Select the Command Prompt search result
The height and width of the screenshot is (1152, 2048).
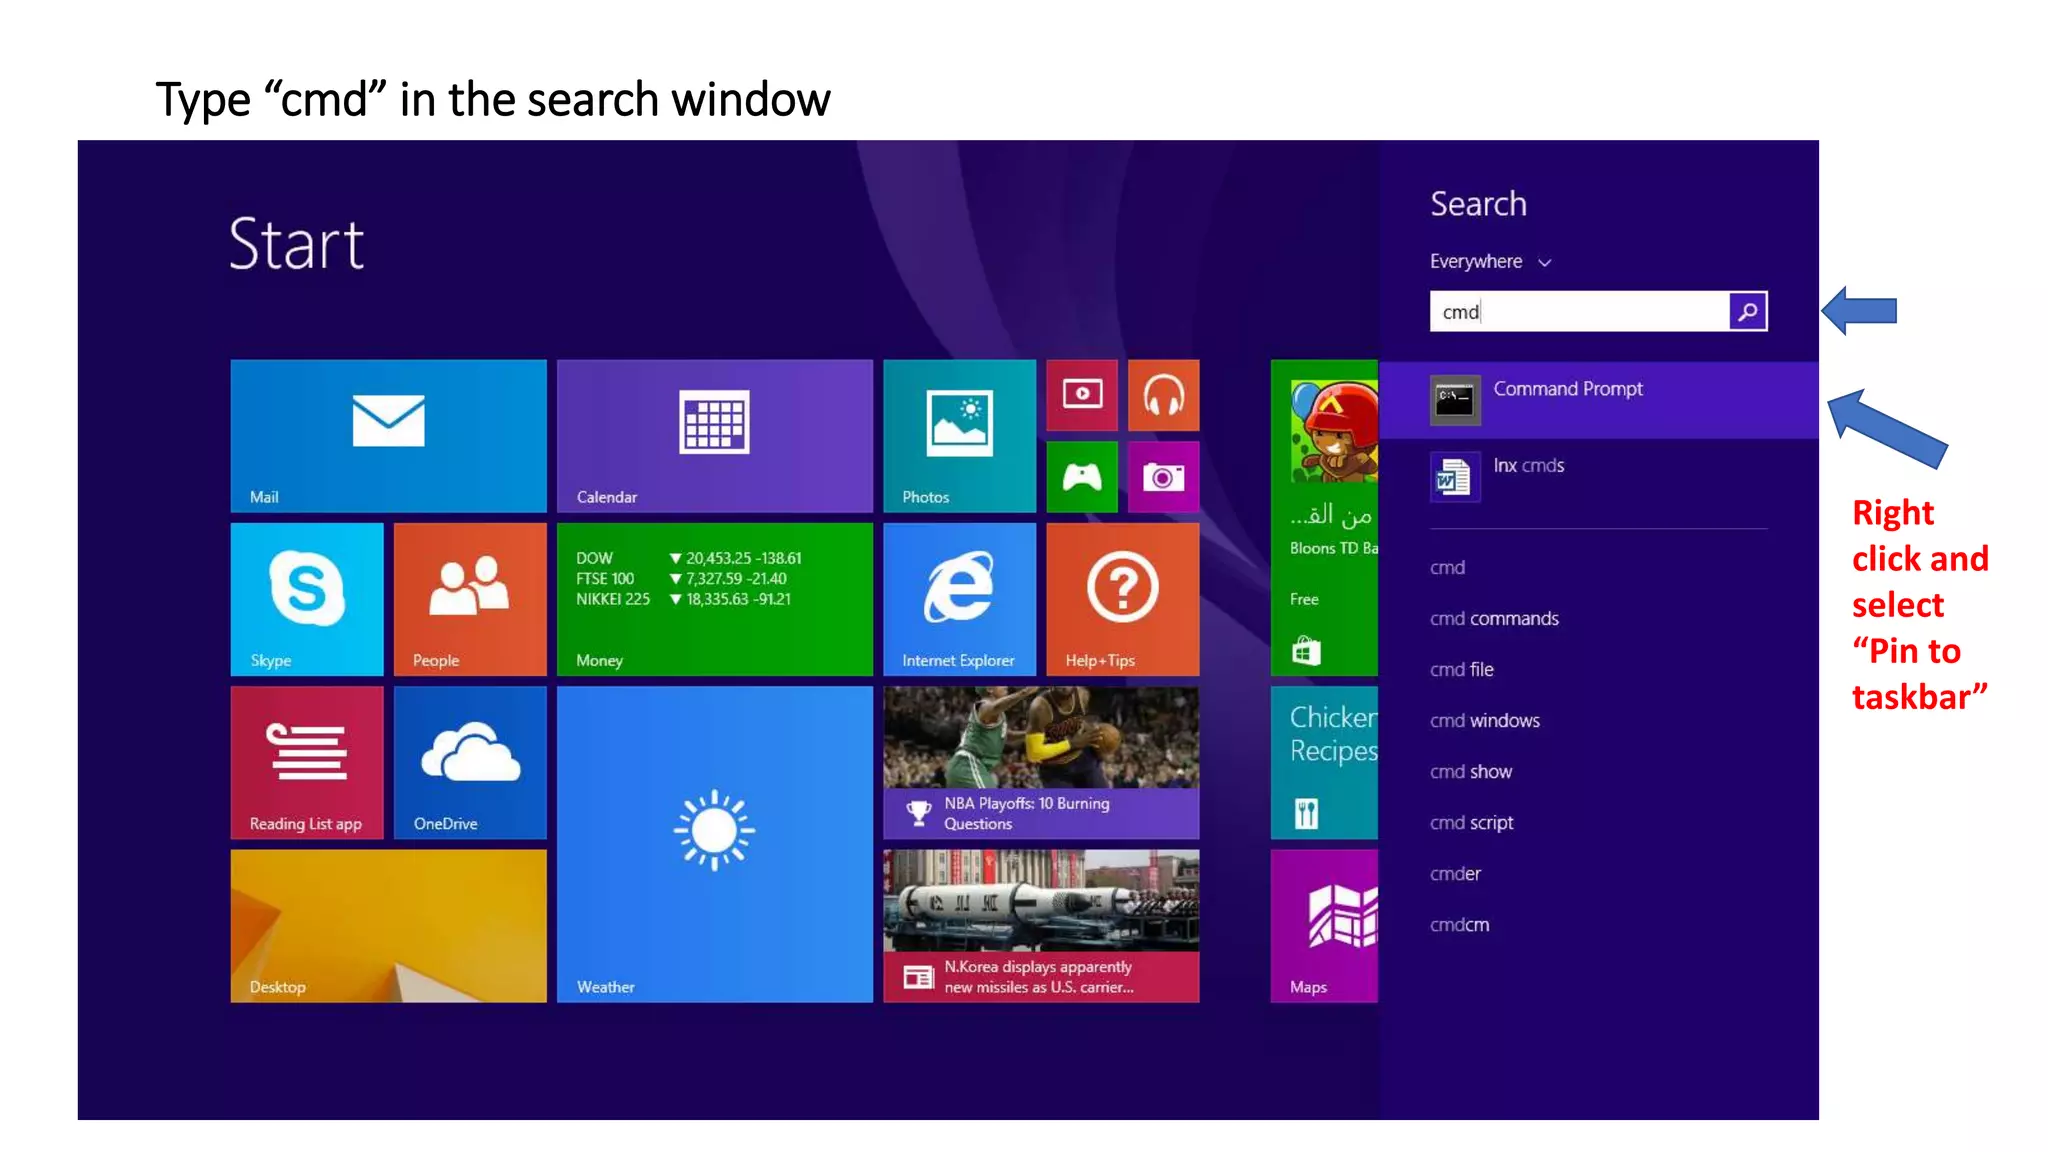point(1598,400)
